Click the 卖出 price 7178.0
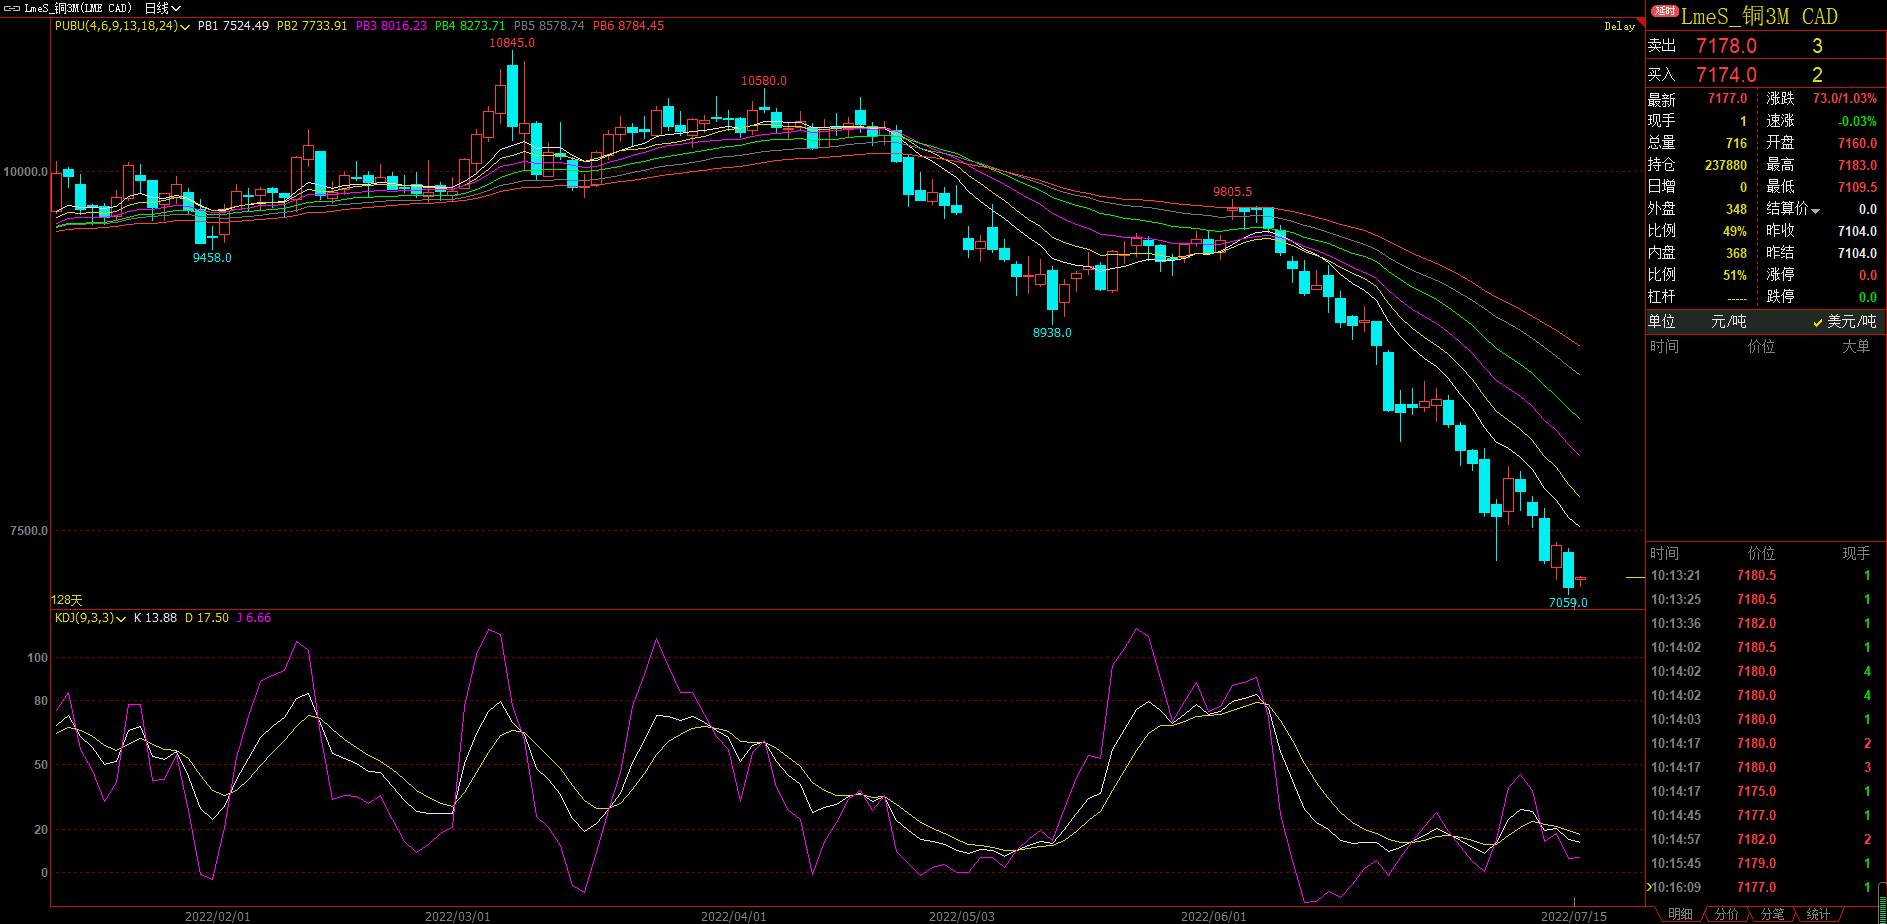 pyautogui.click(x=1726, y=46)
